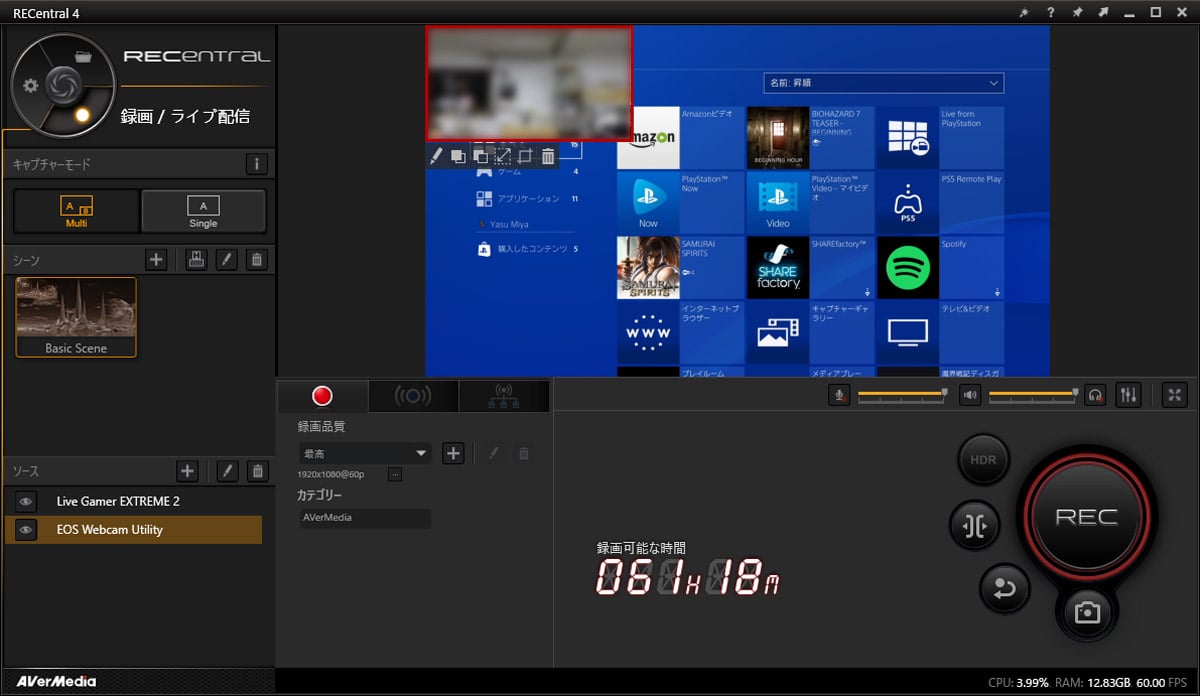Adjust the microphone volume slider
1200x696 pixels.
click(x=901, y=395)
